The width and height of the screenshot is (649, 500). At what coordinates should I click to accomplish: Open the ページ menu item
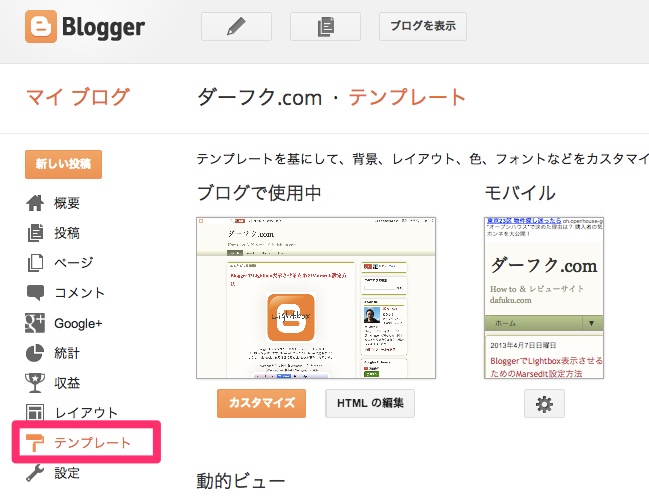tap(74, 262)
